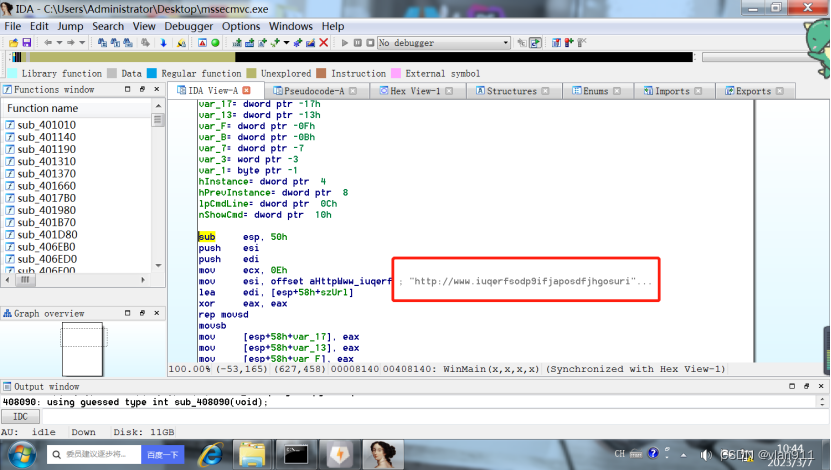Switch to the Exports tab
831x470 pixels.
point(753,91)
